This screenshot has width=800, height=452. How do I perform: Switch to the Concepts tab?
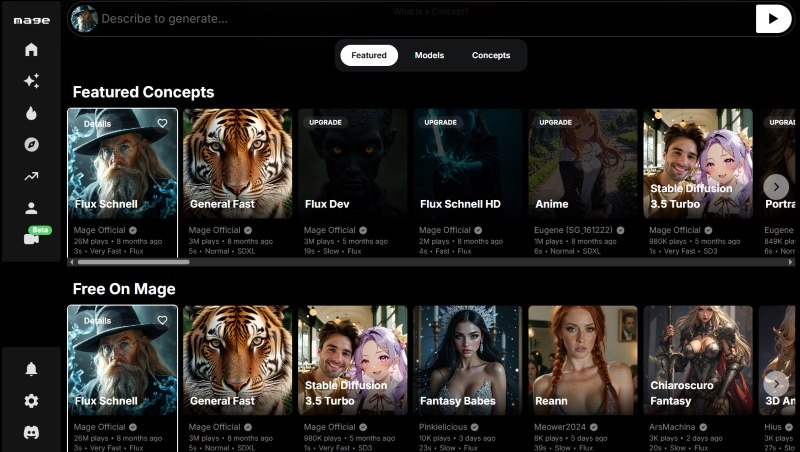click(491, 56)
